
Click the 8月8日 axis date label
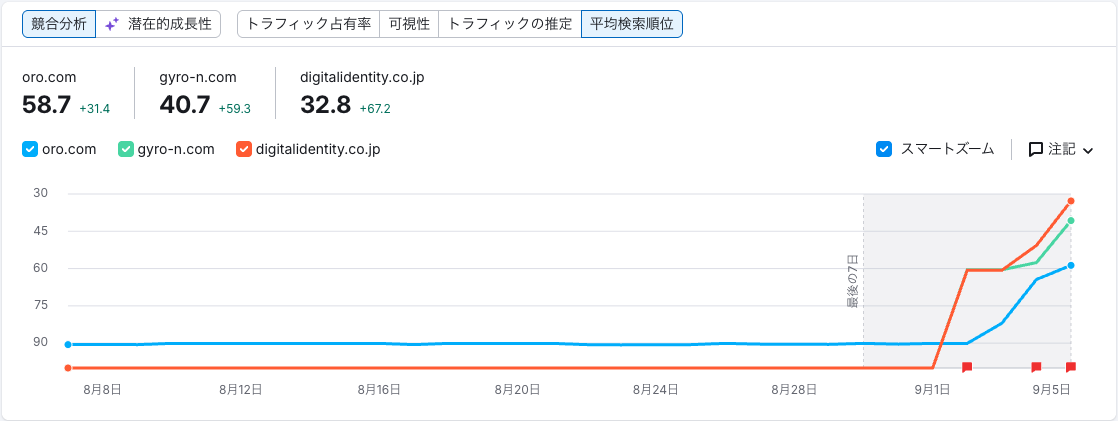pos(102,390)
